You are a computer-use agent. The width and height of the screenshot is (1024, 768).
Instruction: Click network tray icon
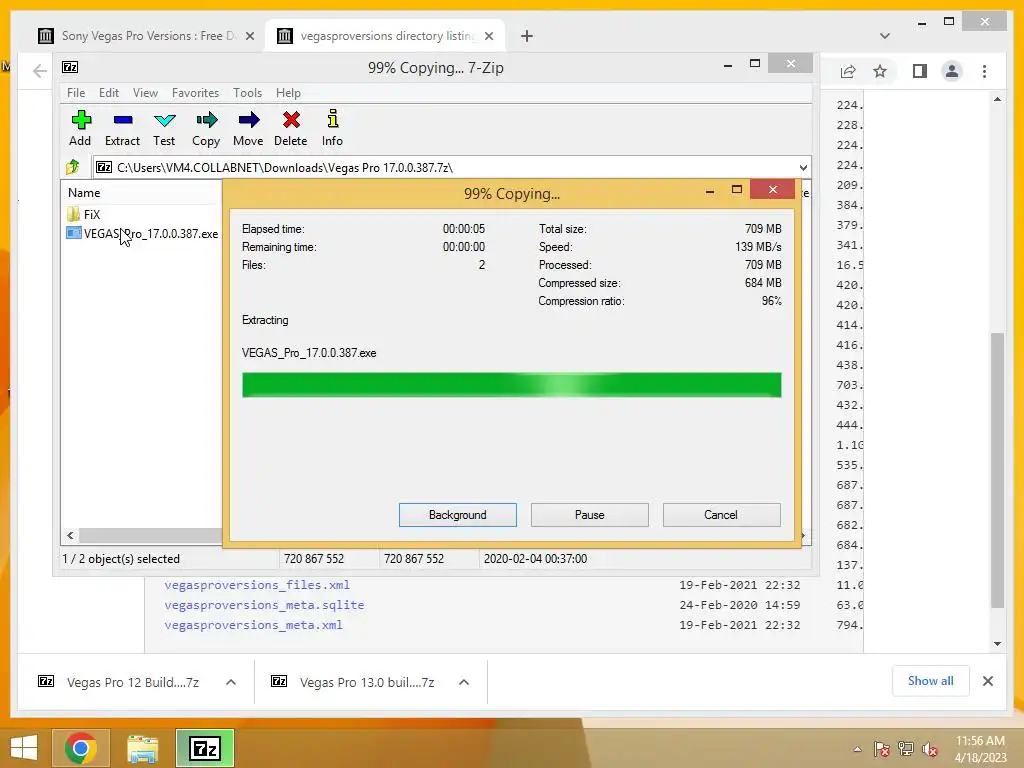(x=906, y=749)
